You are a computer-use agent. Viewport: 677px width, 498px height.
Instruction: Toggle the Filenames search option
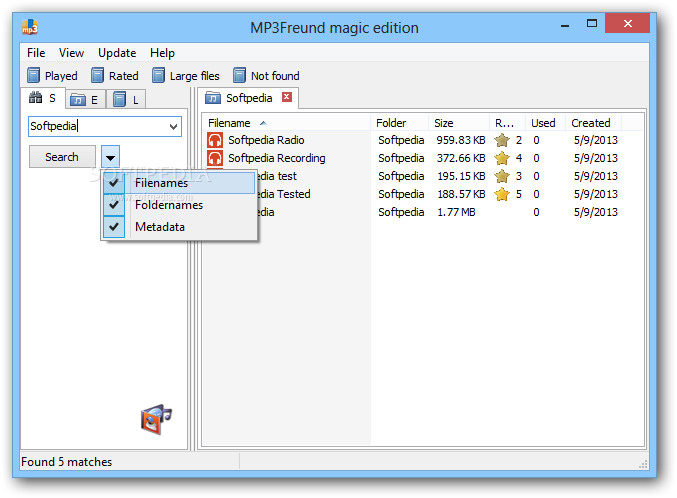coord(179,183)
